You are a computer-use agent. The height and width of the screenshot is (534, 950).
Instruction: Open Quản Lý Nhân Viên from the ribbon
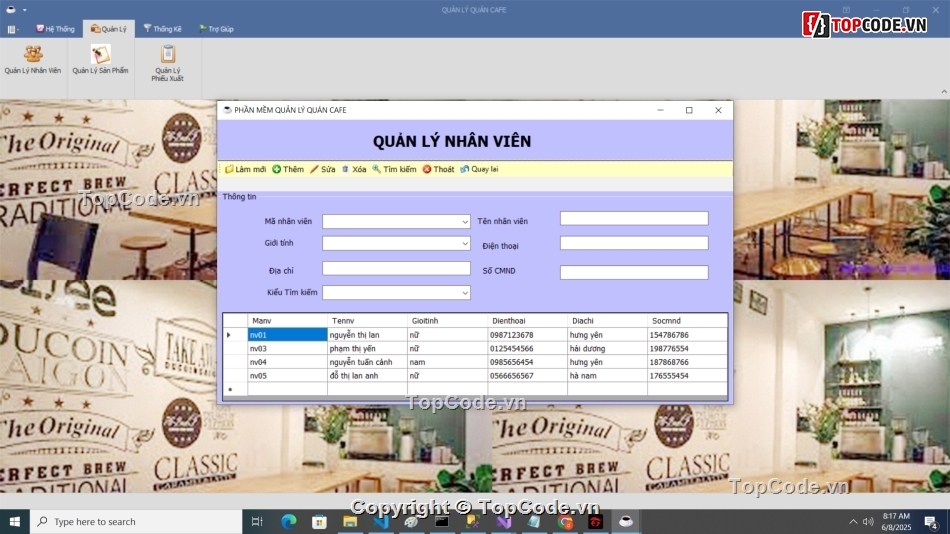(x=33, y=60)
